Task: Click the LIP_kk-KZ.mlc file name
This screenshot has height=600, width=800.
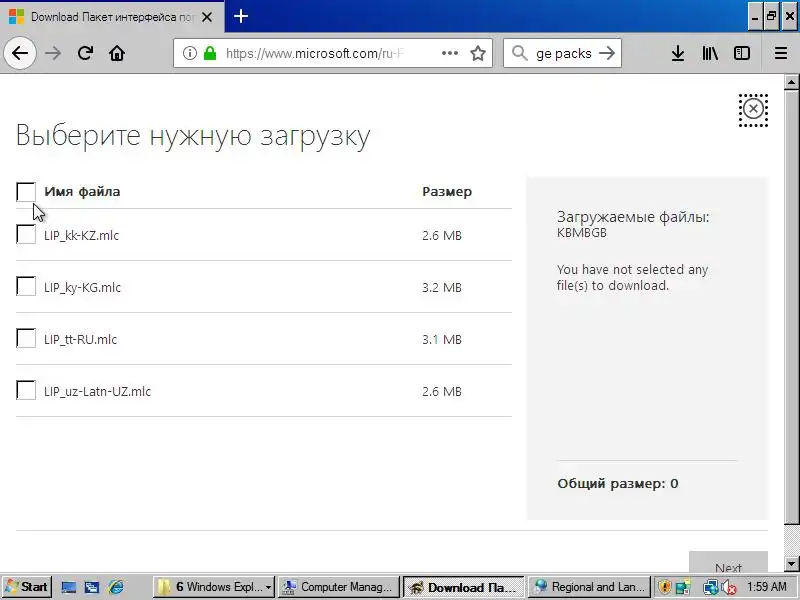Action: pos(82,235)
